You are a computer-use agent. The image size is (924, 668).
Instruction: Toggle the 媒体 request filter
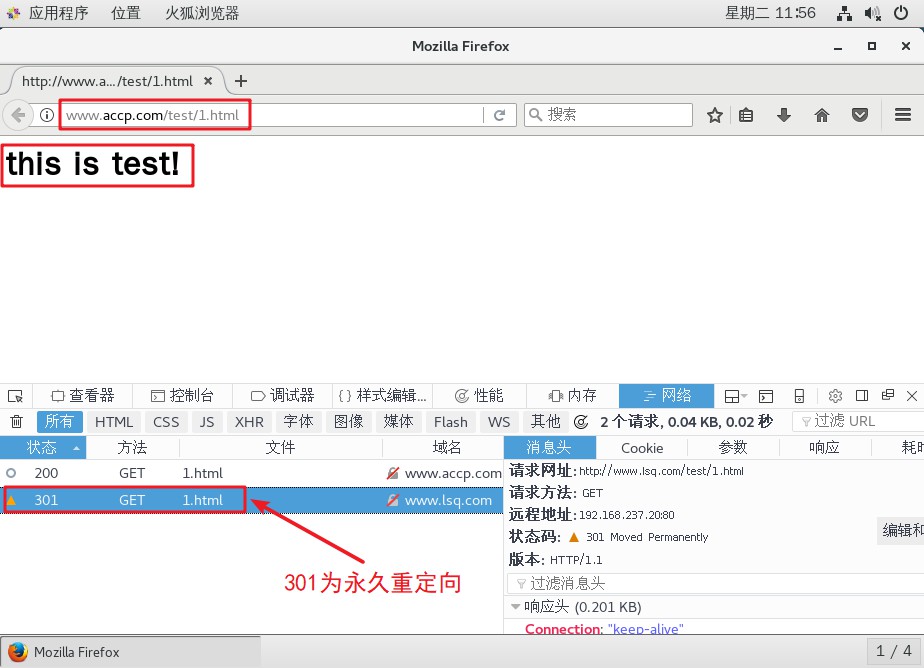tap(398, 422)
